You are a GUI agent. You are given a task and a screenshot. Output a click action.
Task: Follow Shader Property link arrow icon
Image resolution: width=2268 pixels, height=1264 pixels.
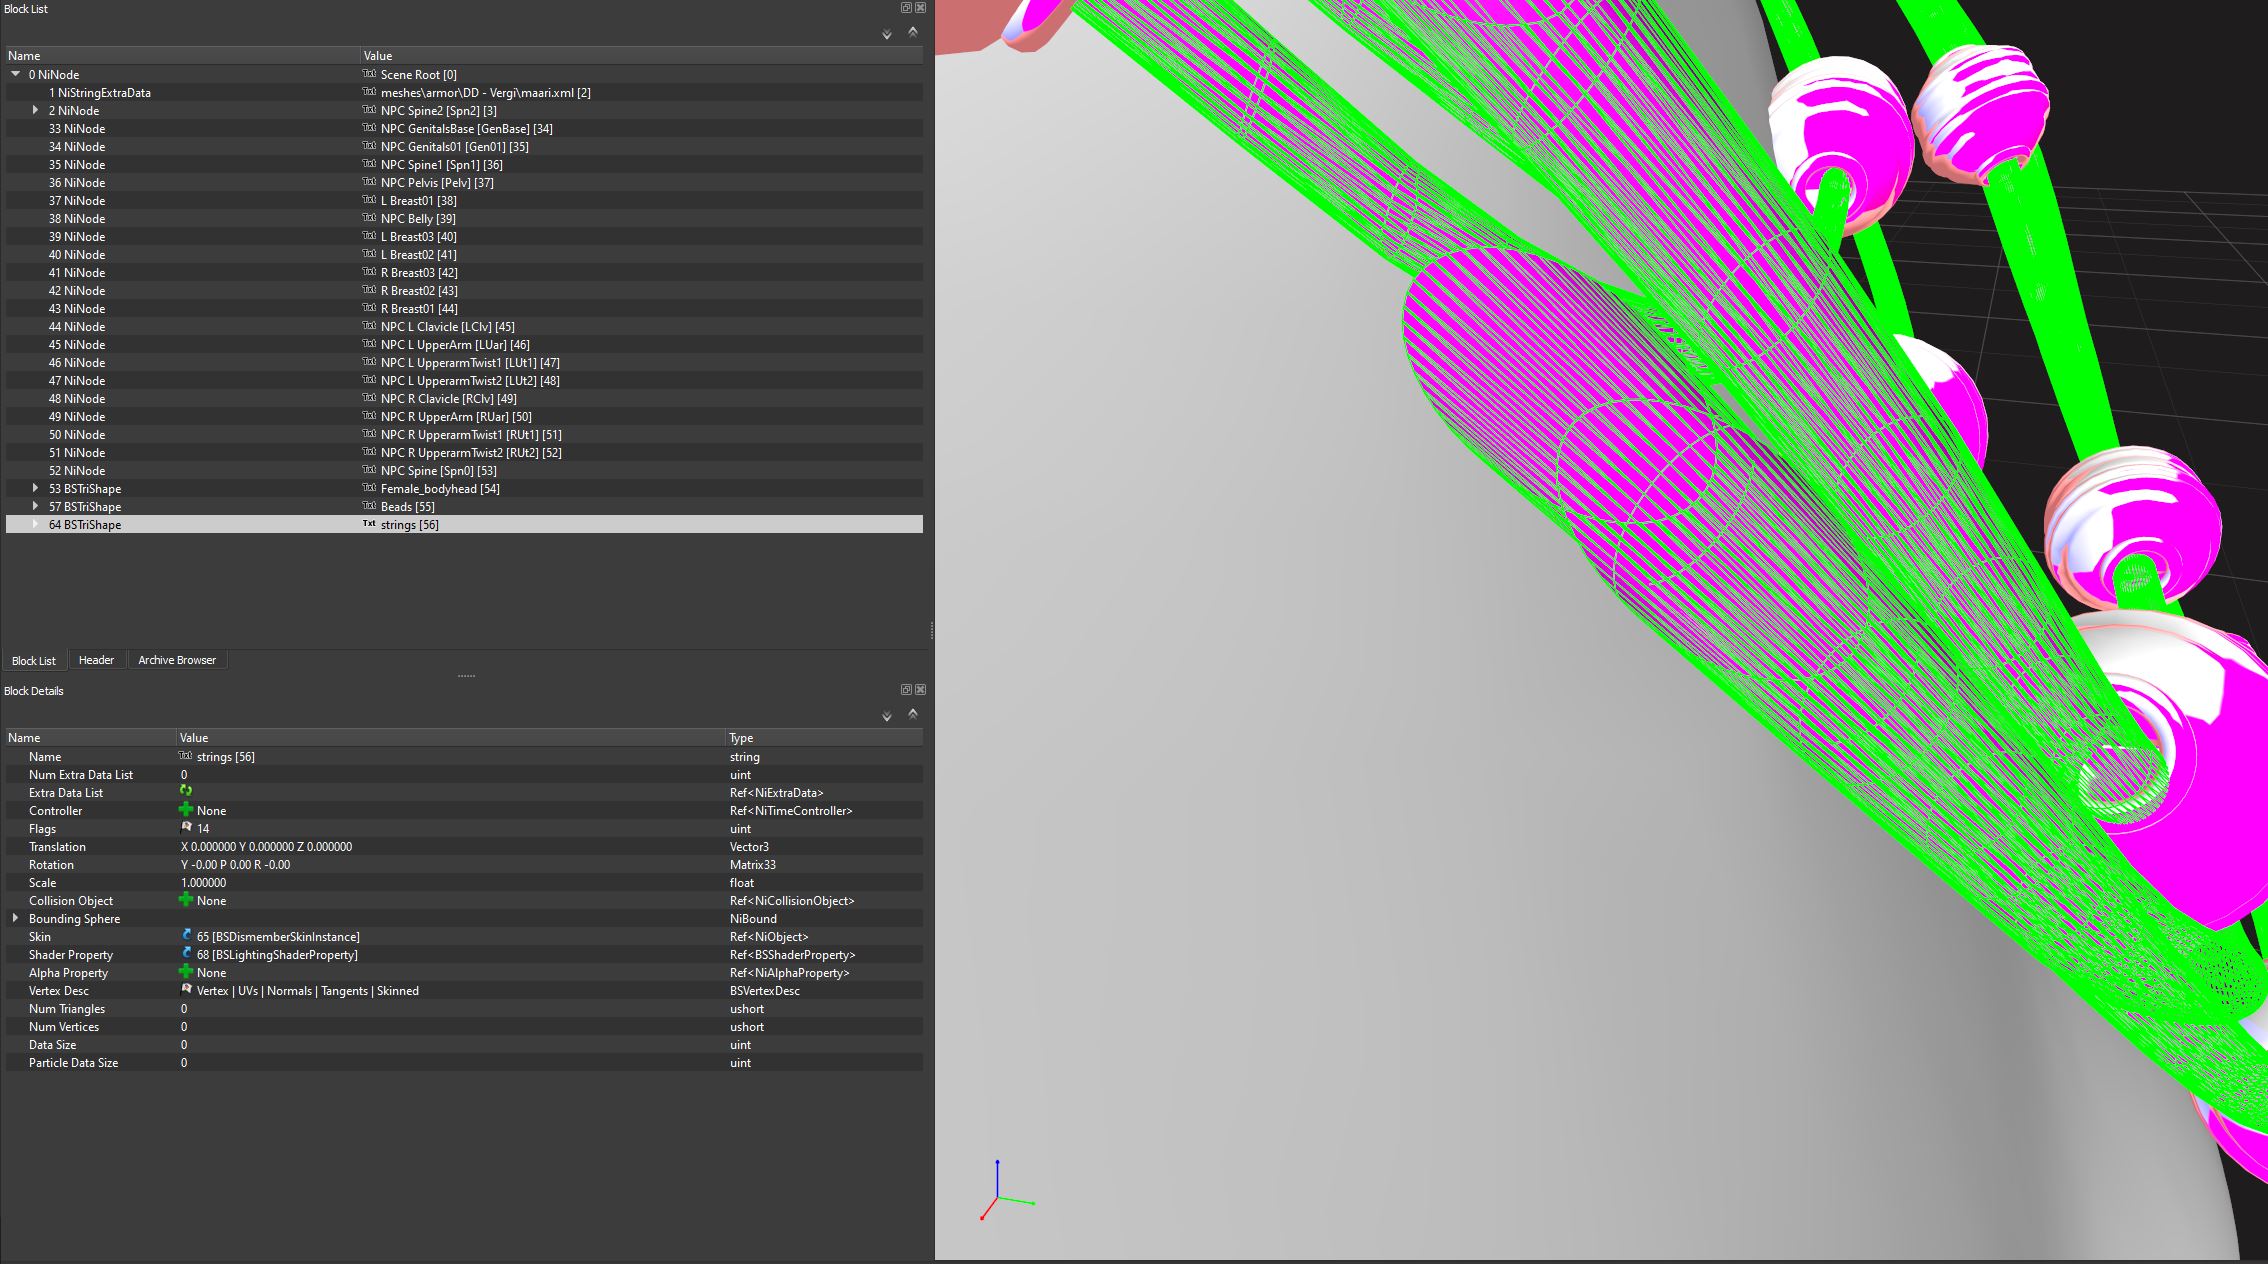pos(186,954)
